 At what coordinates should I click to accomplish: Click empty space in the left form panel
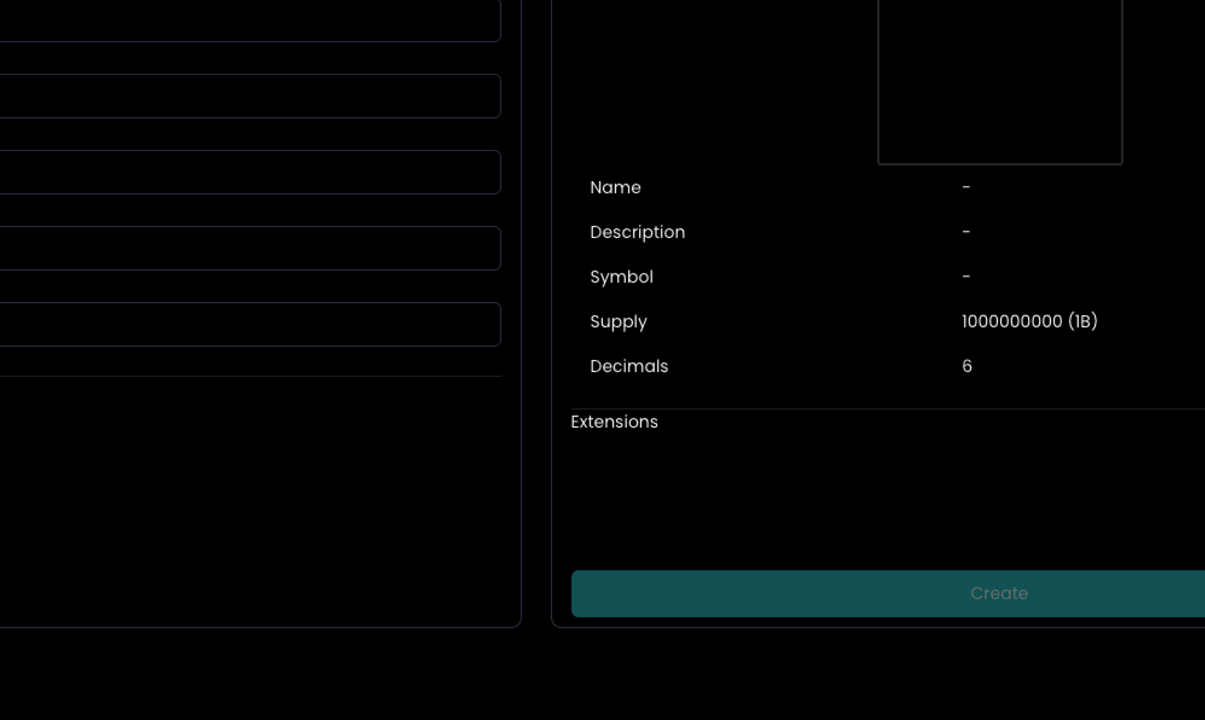[250, 500]
